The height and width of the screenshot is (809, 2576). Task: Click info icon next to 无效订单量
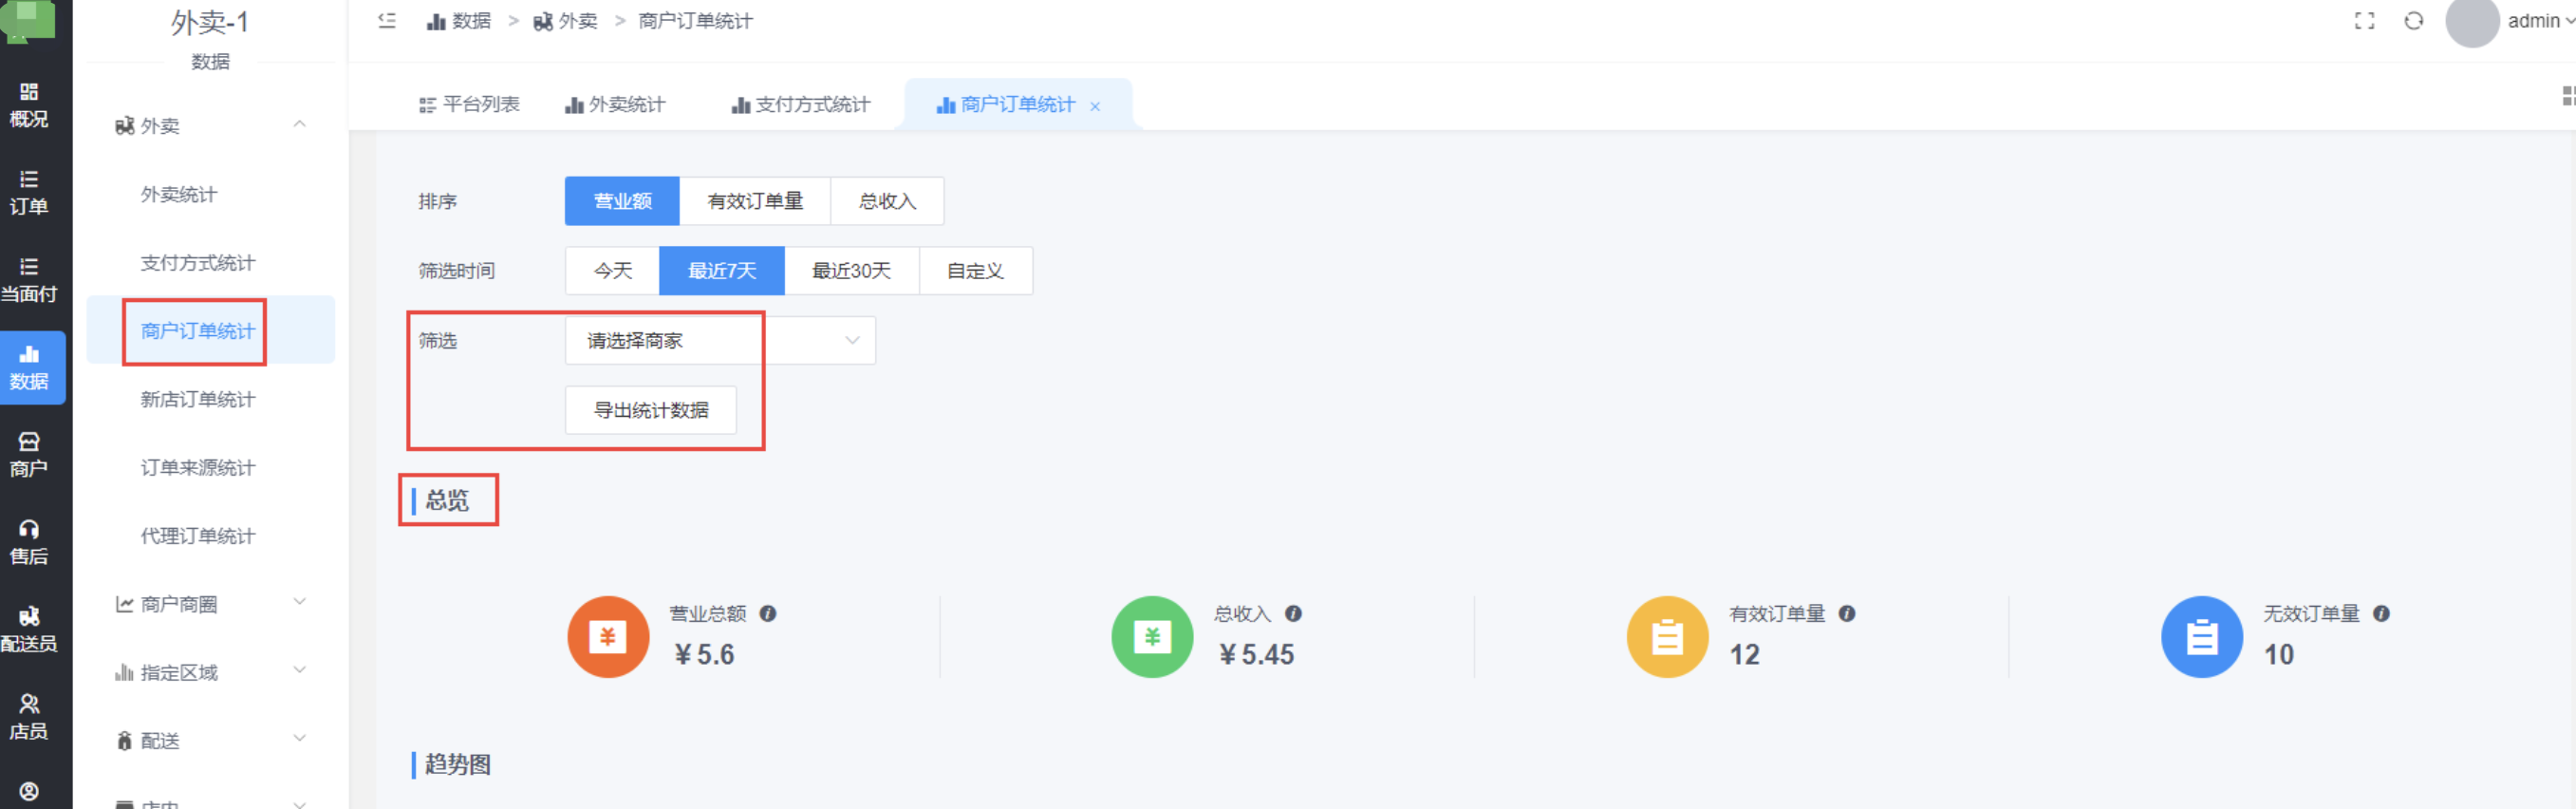pyautogui.click(x=2381, y=614)
